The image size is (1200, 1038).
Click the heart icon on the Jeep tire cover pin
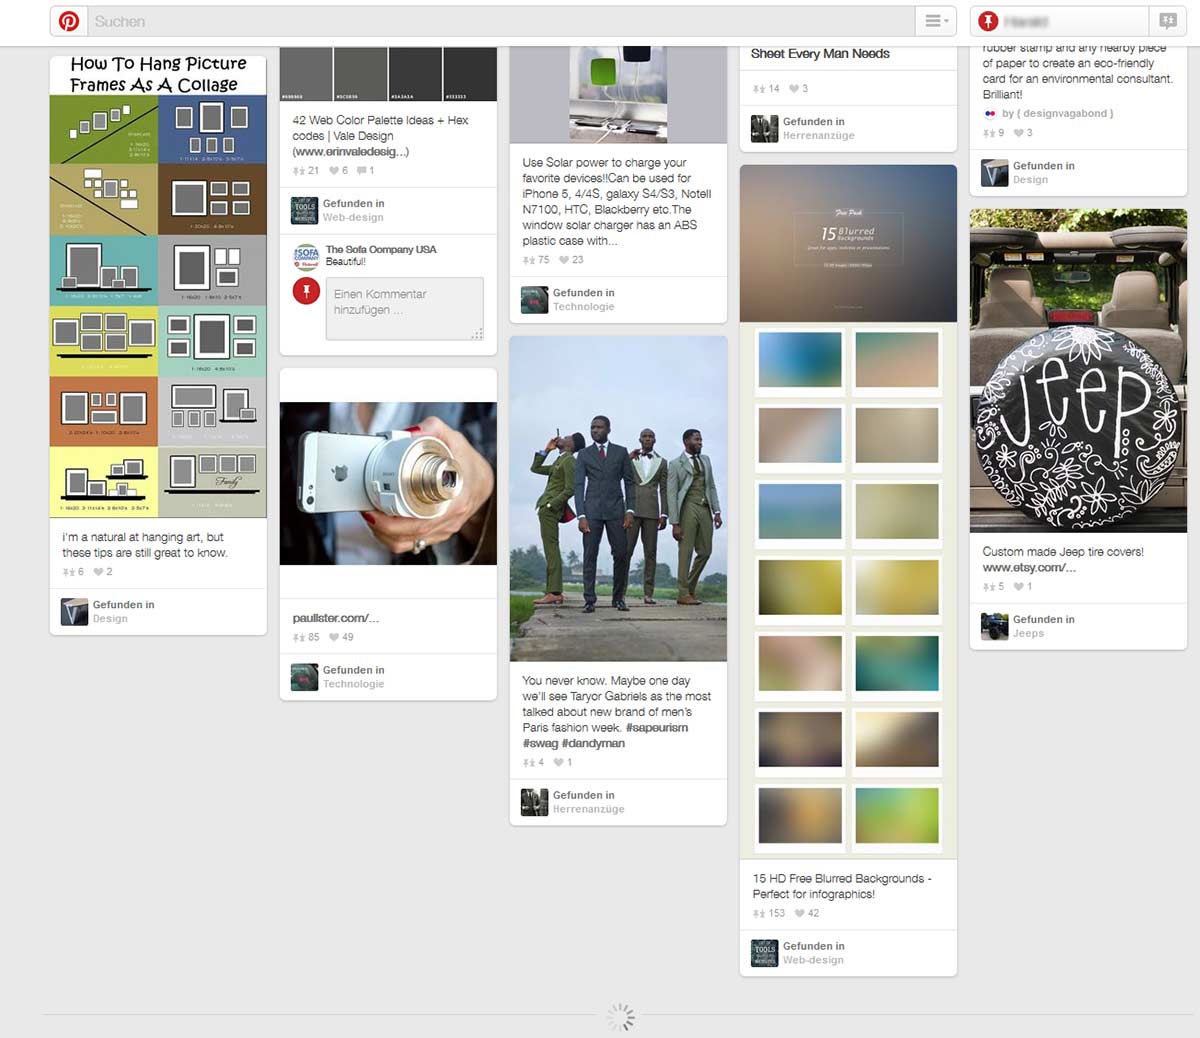[1019, 587]
